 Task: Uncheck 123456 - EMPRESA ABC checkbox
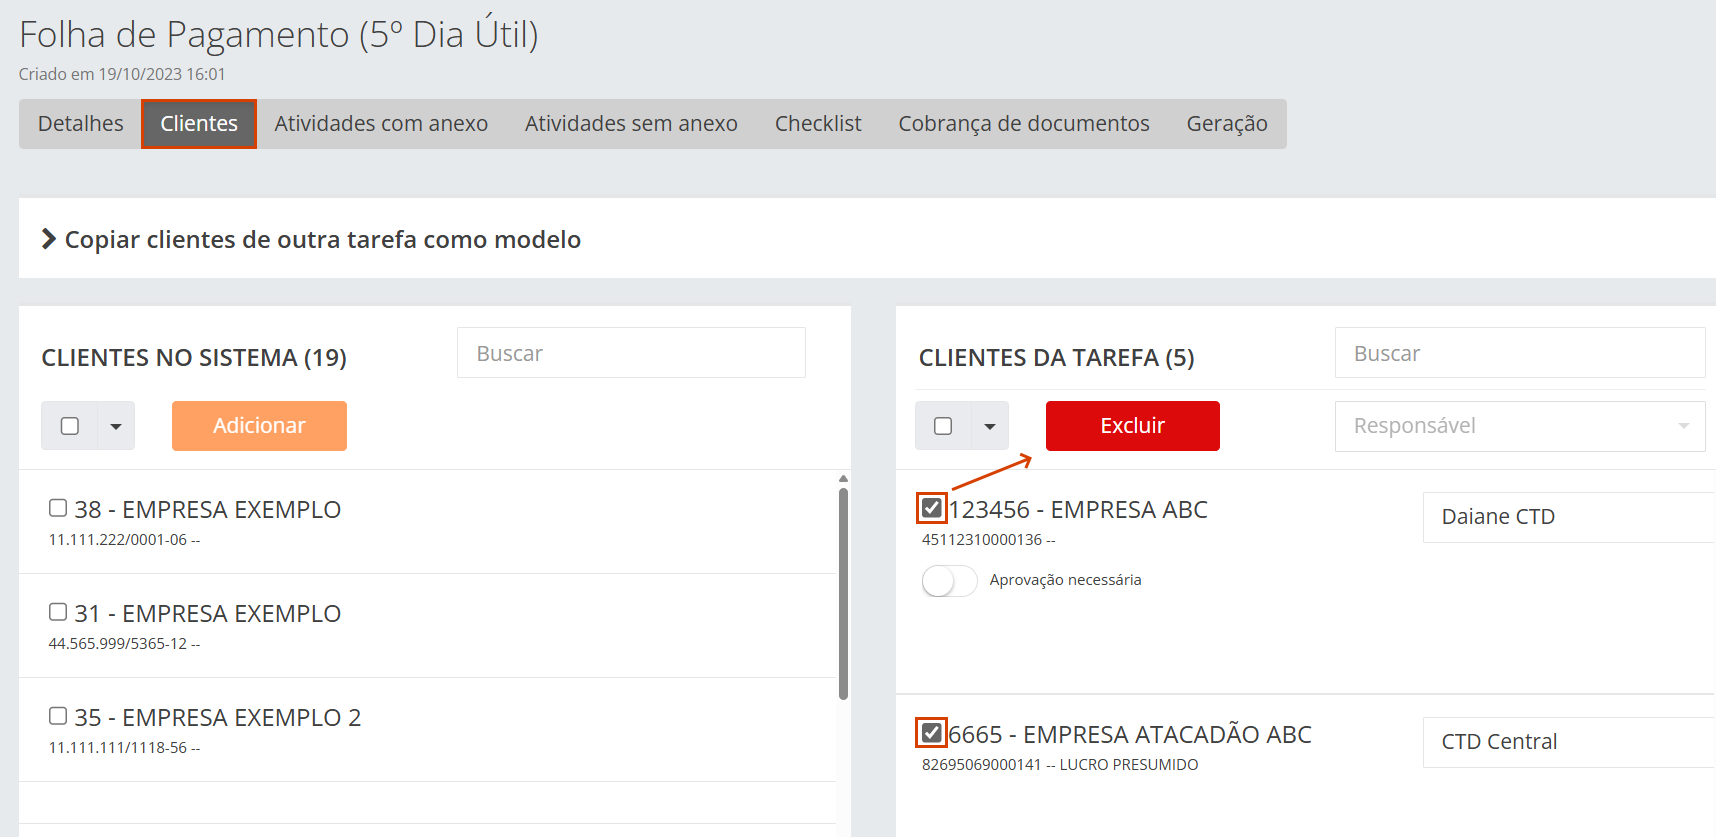931,508
